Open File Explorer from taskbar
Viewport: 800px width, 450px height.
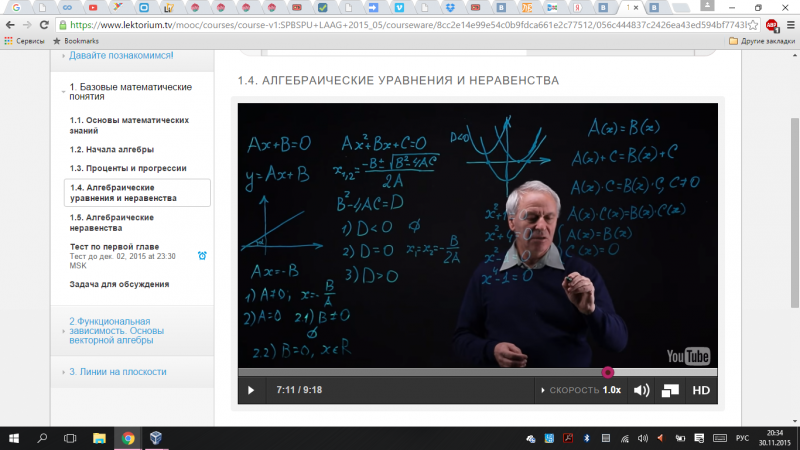pos(99,438)
